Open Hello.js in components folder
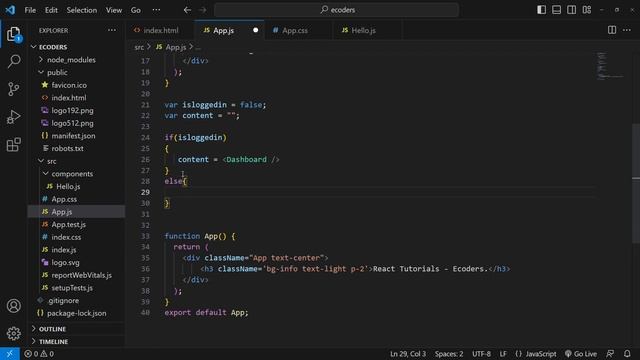The width and height of the screenshot is (640, 360). point(68,186)
